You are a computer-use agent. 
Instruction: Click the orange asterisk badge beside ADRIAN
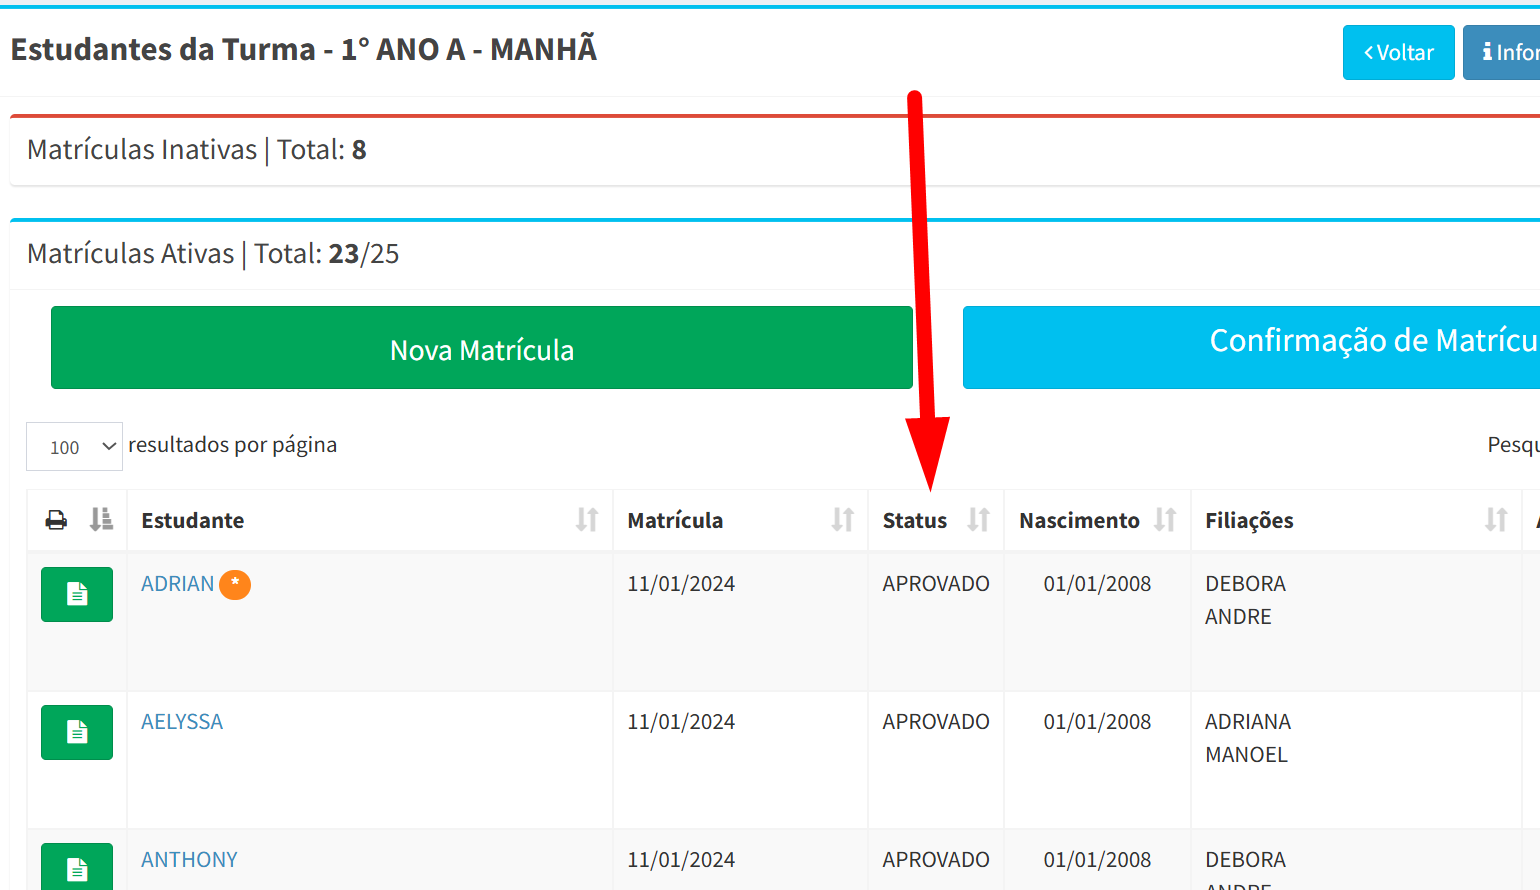[235, 584]
